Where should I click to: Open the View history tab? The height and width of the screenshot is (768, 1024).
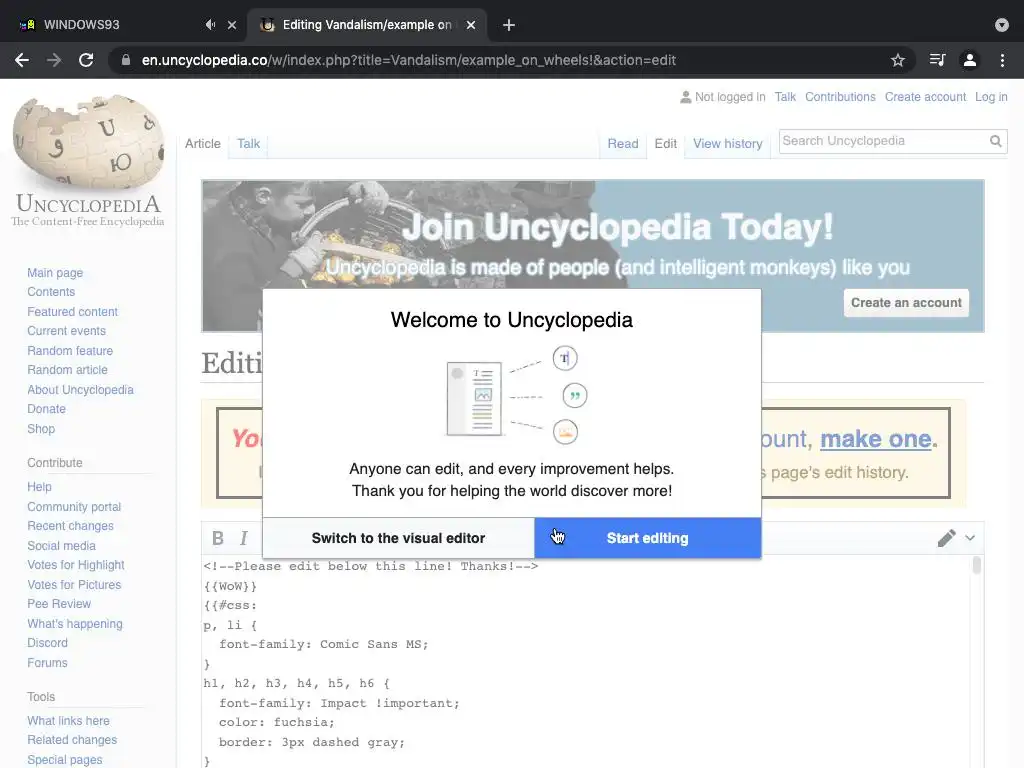pyautogui.click(x=728, y=144)
